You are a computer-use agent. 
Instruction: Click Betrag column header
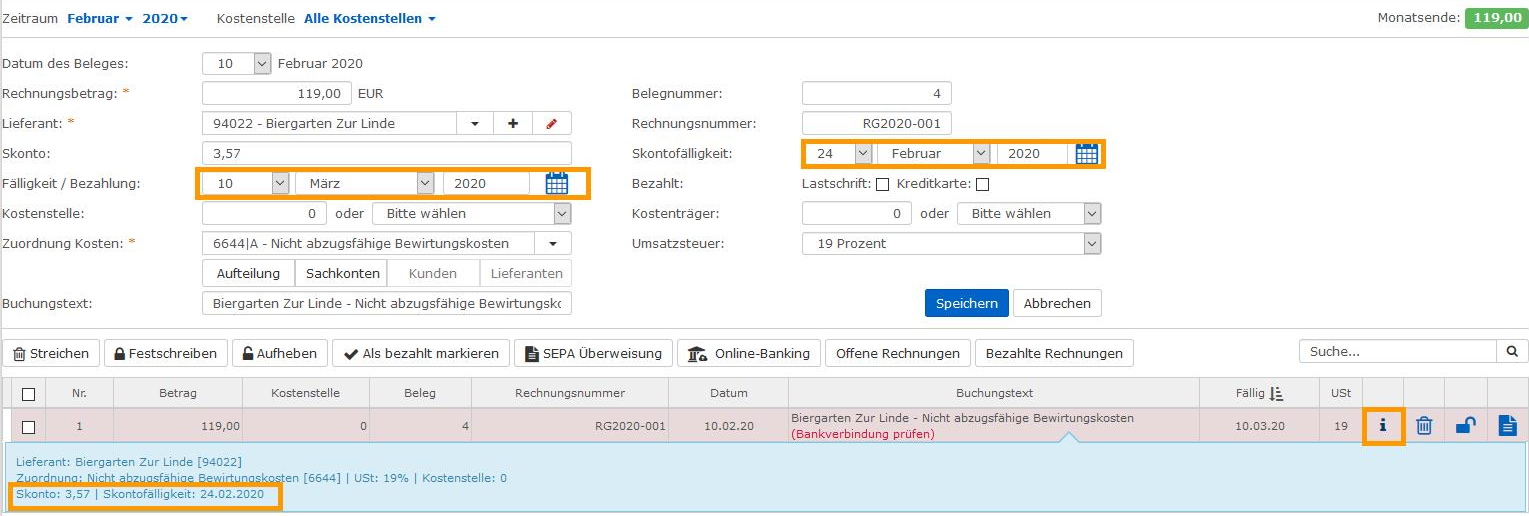(x=178, y=394)
